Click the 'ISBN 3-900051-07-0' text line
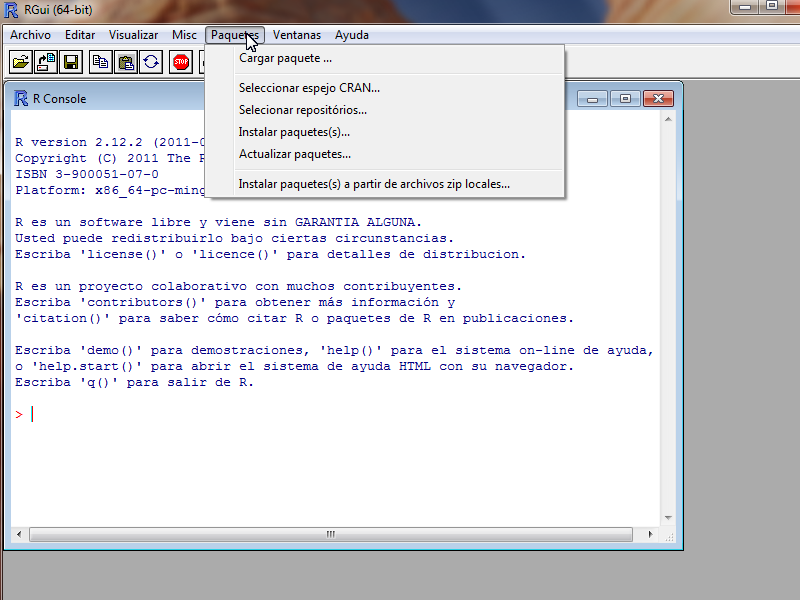800x600 pixels. pyautogui.click(x=87, y=174)
